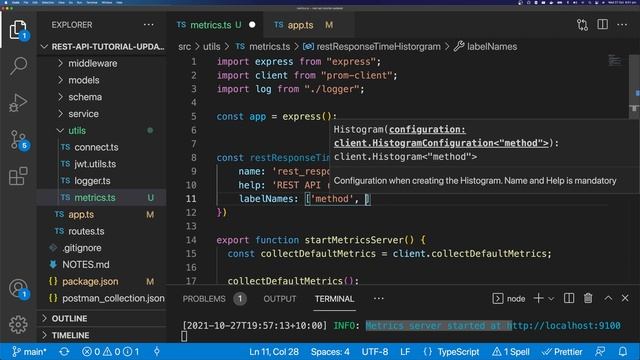Open the OUTPUT panel tab
The width and height of the screenshot is (640, 360).
[280, 299]
